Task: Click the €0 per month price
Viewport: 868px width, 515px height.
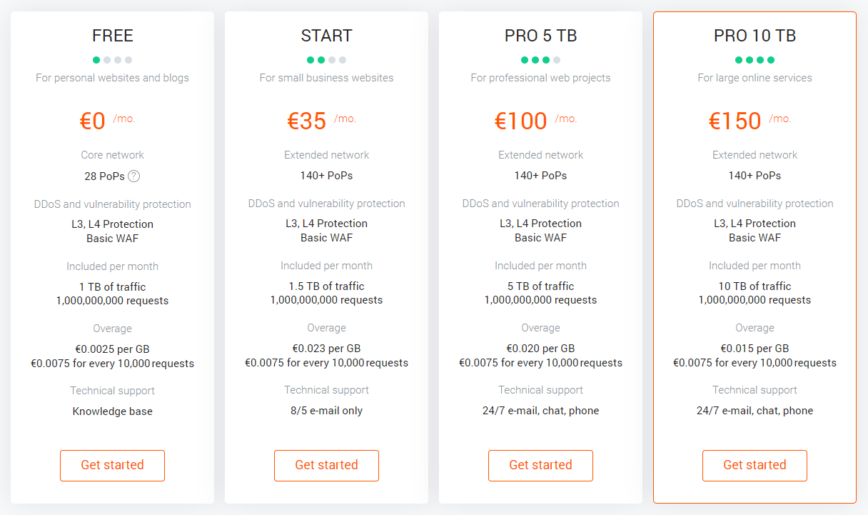Action: coord(93,121)
